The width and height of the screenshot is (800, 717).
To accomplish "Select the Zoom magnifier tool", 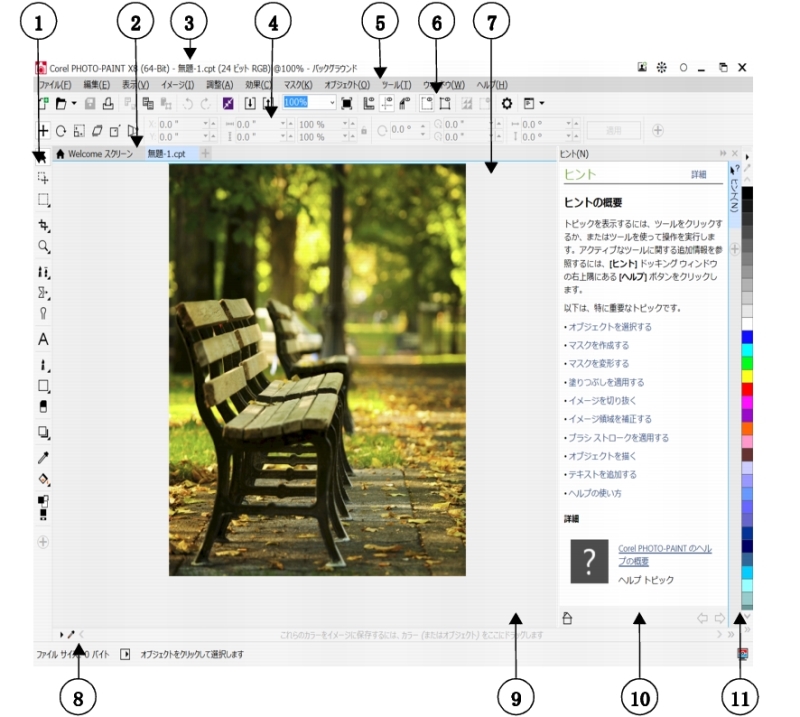I will (43, 246).
